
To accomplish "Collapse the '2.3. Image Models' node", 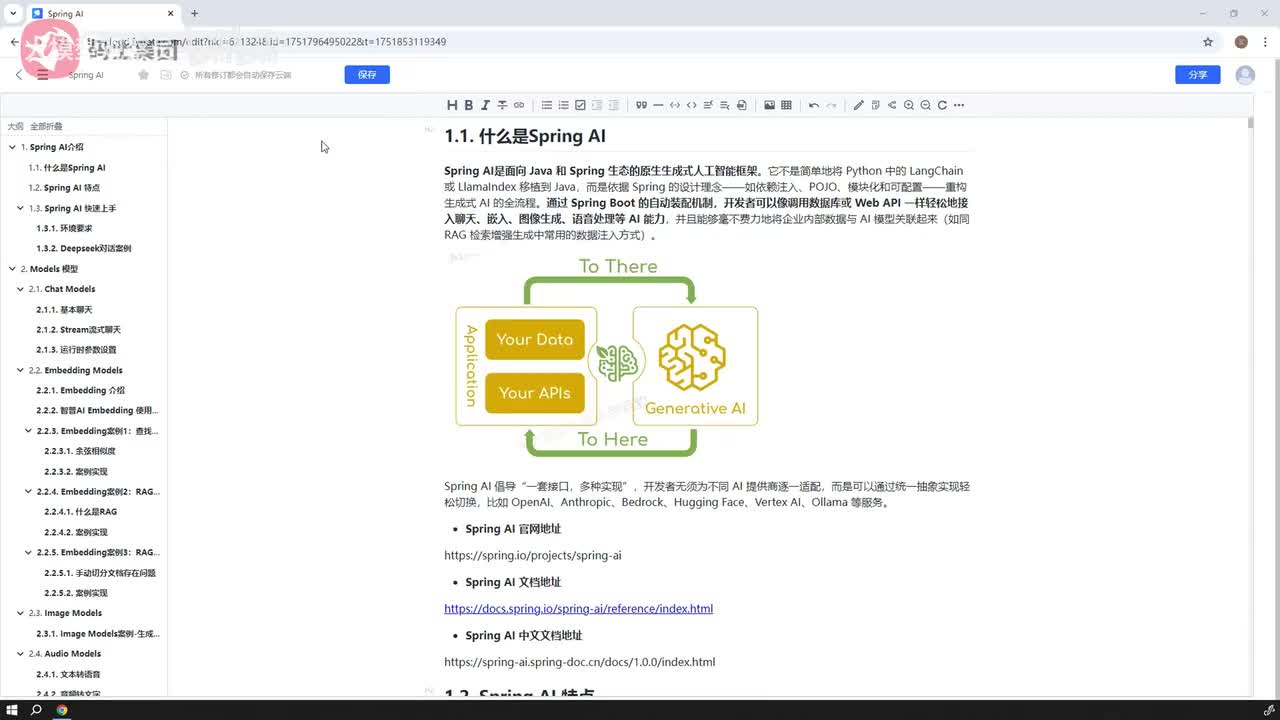I will pos(20,613).
